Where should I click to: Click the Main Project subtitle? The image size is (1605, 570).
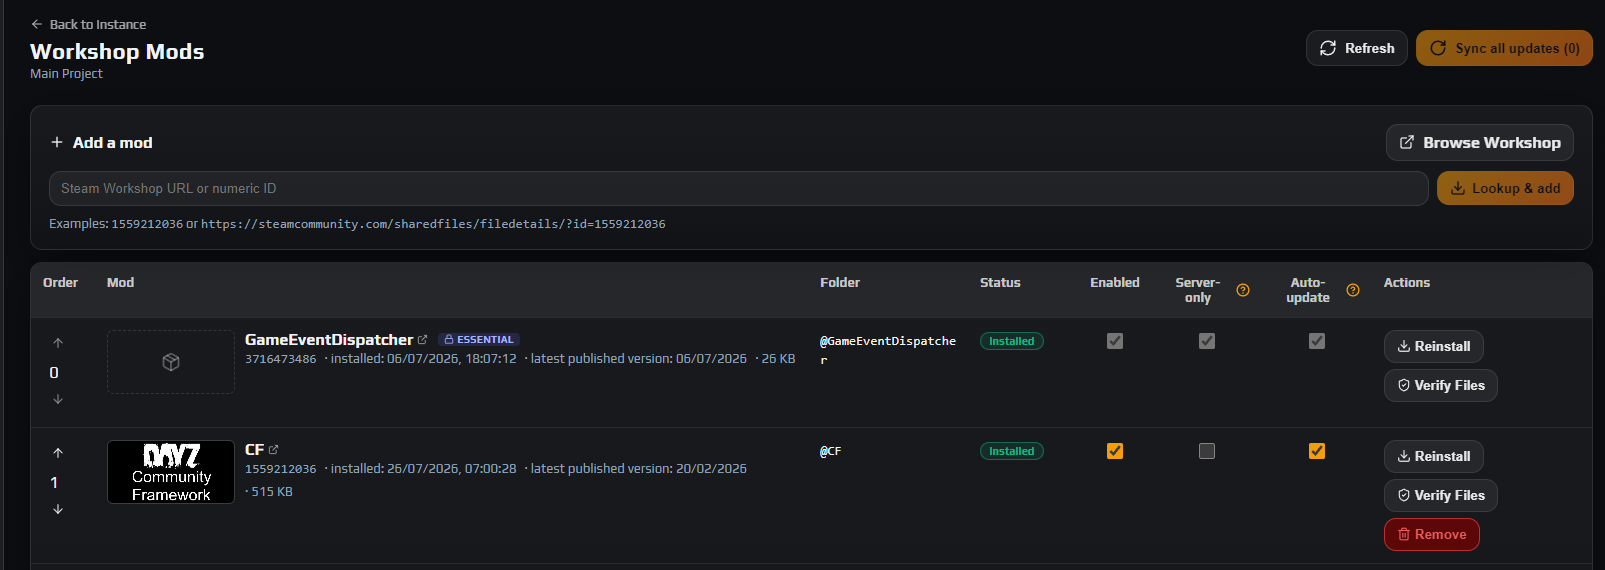pyautogui.click(x=66, y=74)
